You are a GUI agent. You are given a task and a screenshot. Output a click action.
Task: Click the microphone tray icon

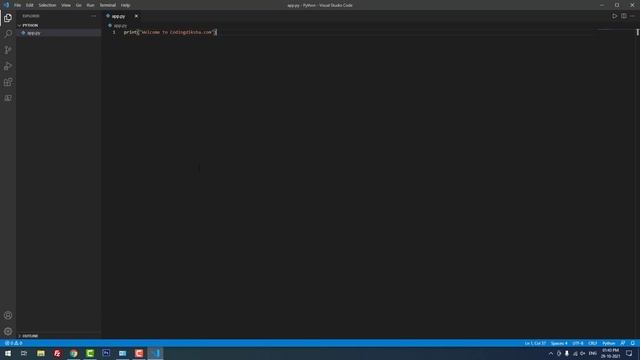pos(567,353)
